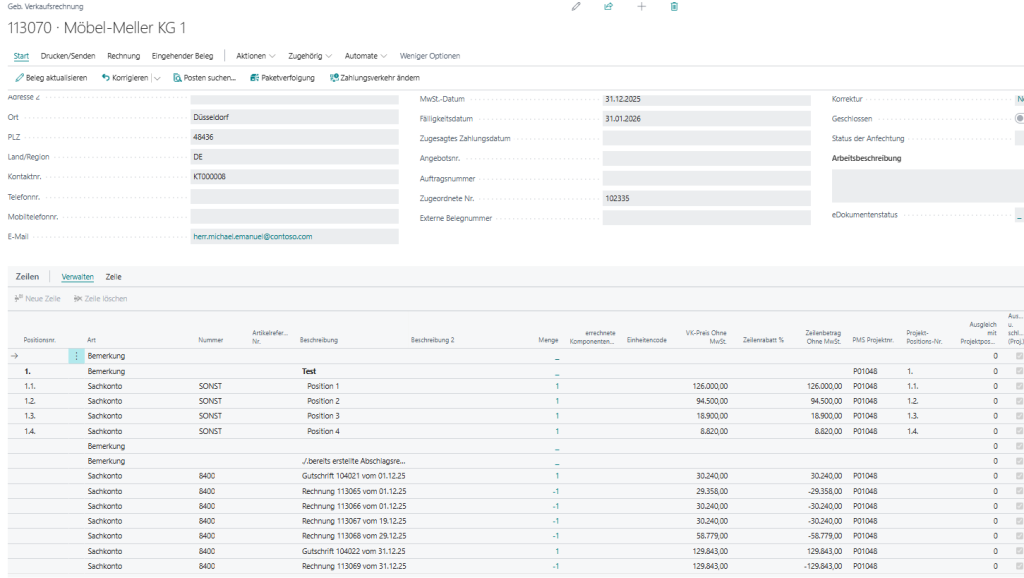
Task: Click the Land/Region field showing DE
Action: click(x=295, y=157)
